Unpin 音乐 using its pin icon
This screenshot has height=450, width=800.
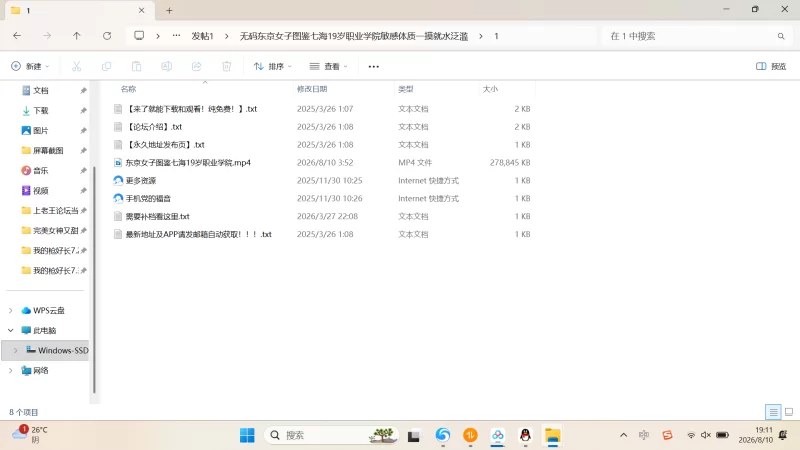83,170
